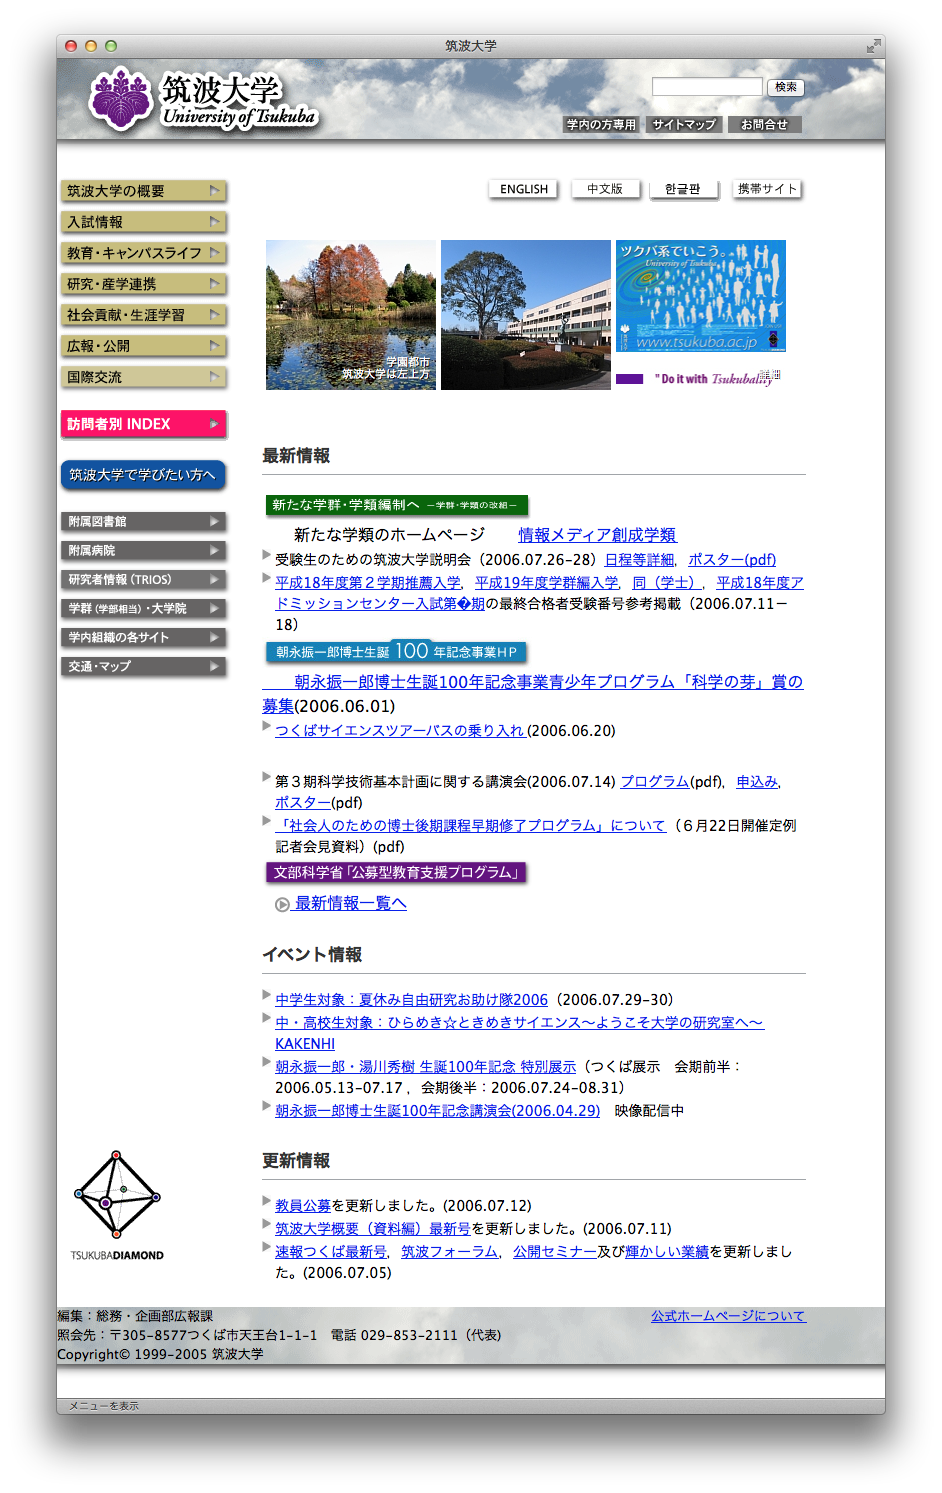Click the 検索 search button
This screenshot has height=1493, width=942.
tap(786, 87)
